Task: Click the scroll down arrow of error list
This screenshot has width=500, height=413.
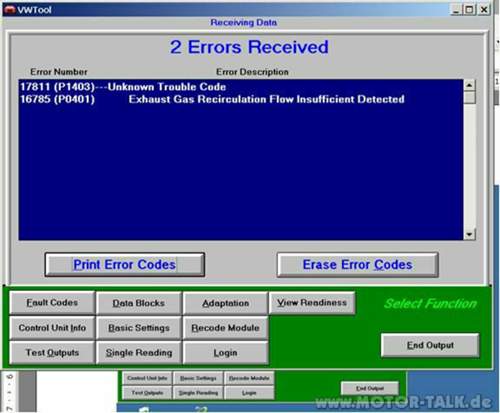Action: 469,234
